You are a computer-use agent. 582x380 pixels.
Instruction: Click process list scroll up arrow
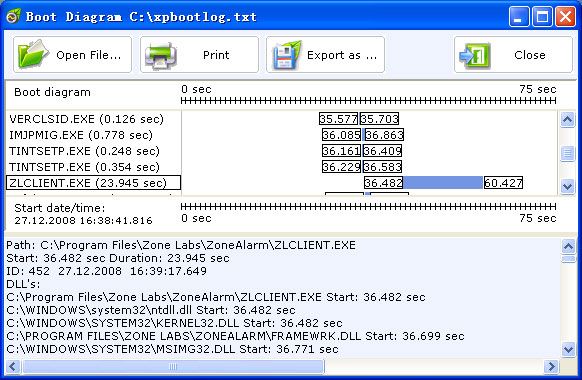568,119
